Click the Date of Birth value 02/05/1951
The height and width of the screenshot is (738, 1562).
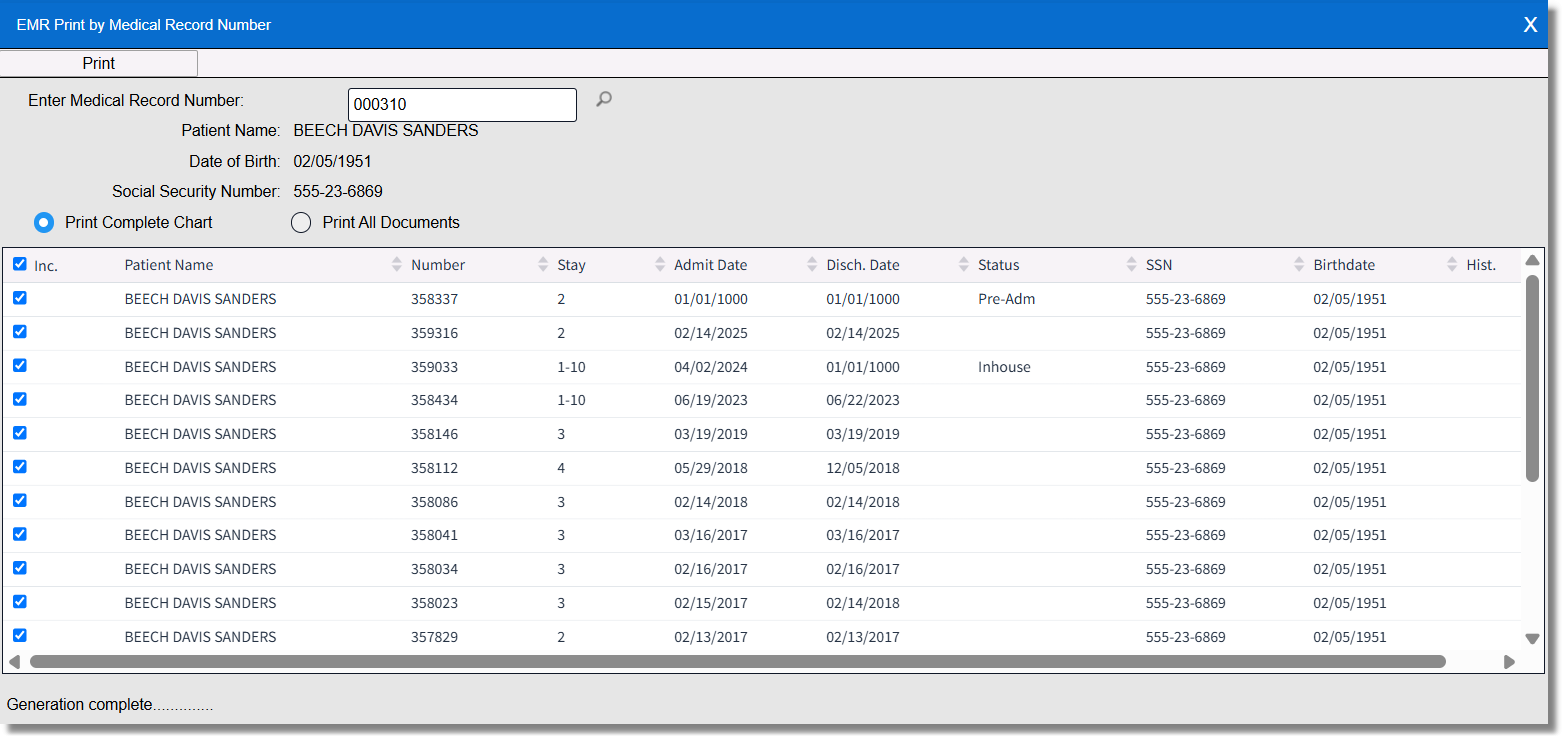tap(333, 161)
